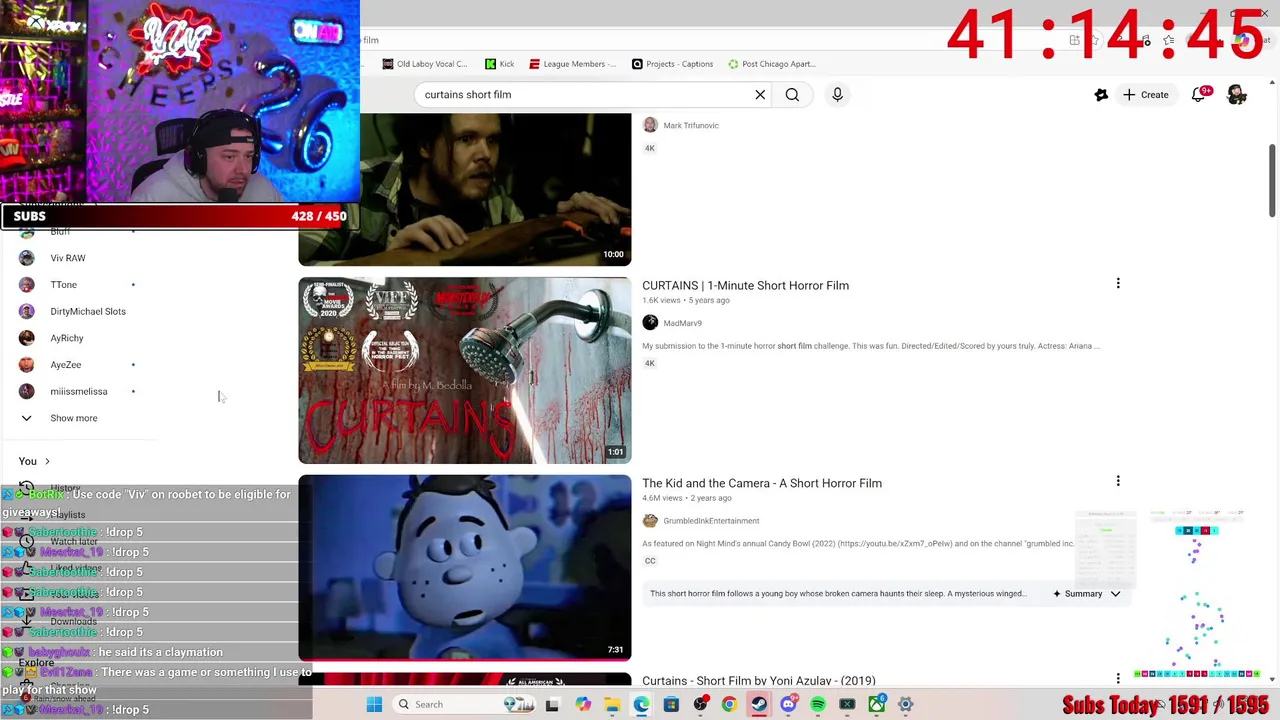The image size is (1280, 720).
Task: Open the League Members bookmark
Action: coord(573,64)
